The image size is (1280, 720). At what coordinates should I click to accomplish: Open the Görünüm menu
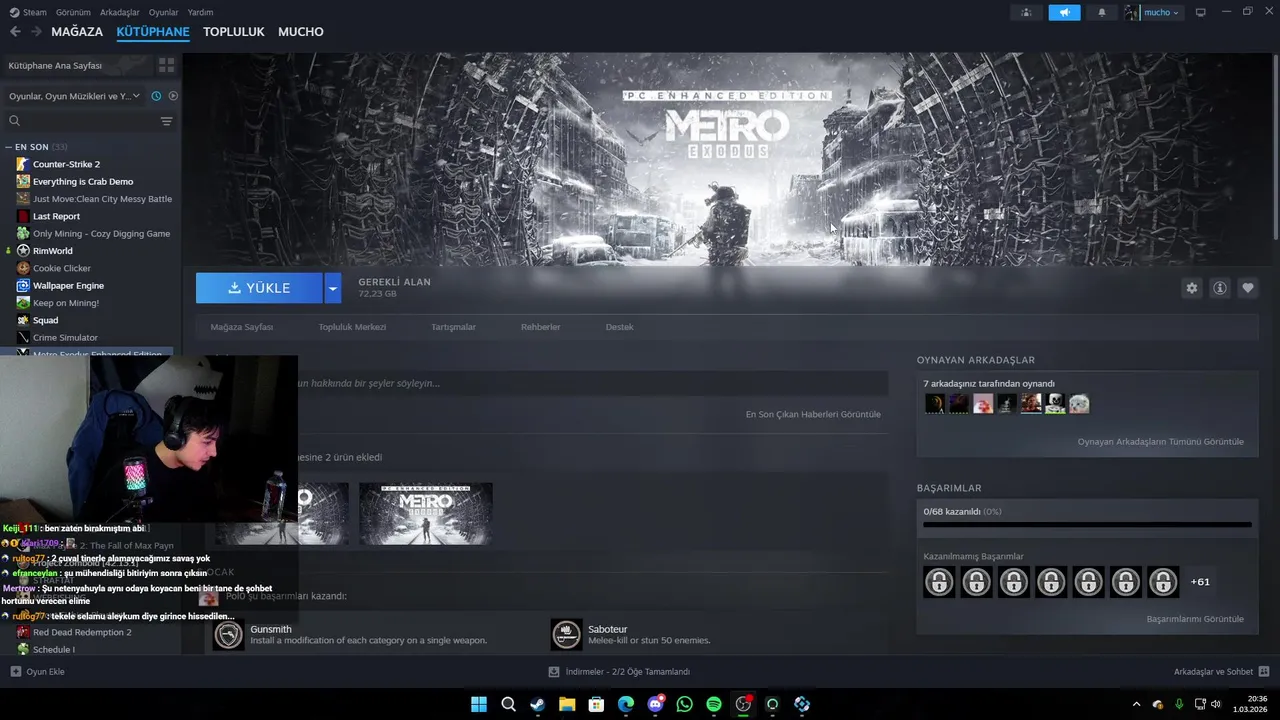73,12
